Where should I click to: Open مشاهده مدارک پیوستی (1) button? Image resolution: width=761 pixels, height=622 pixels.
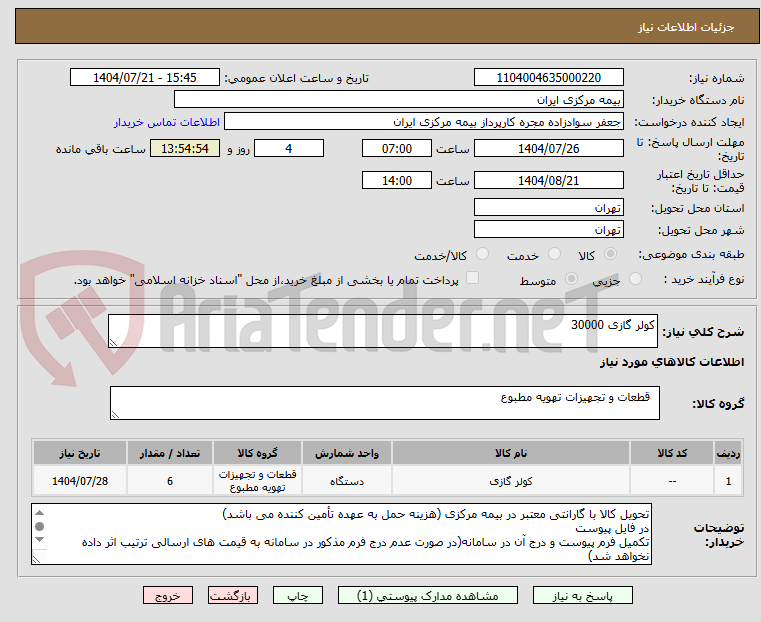coord(428,595)
